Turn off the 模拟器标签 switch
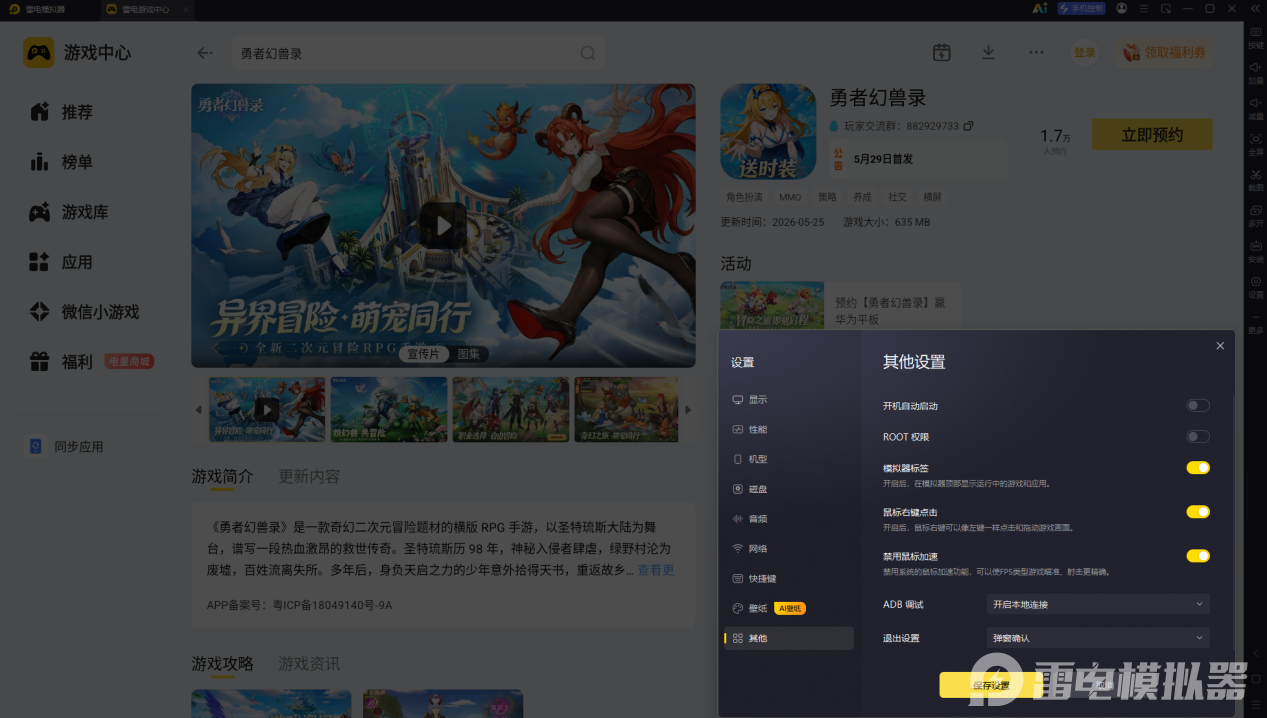1267x718 pixels. click(x=1198, y=468)
